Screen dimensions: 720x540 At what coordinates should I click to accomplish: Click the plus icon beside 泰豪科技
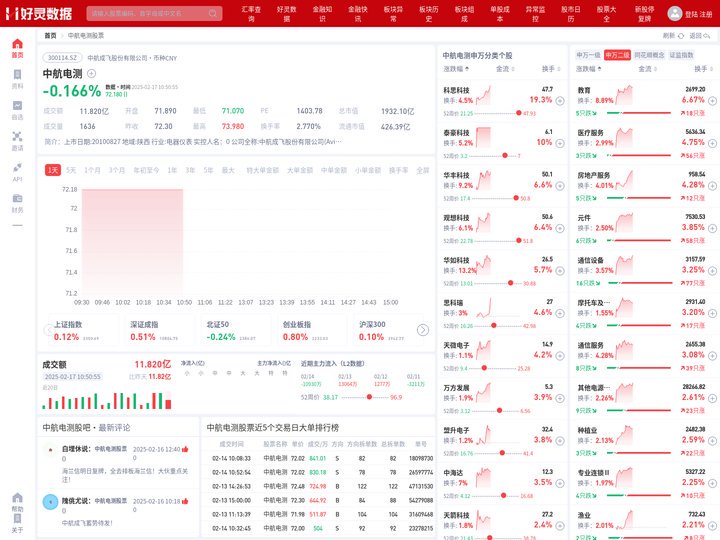point(560,143)
